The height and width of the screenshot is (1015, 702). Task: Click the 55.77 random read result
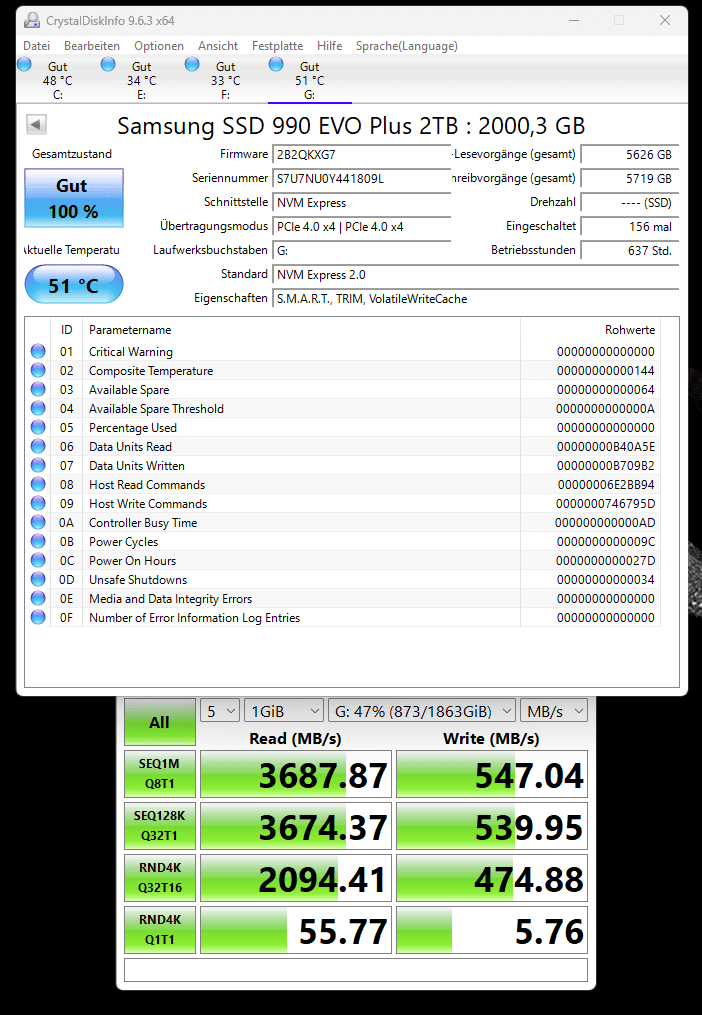(296, 930)
